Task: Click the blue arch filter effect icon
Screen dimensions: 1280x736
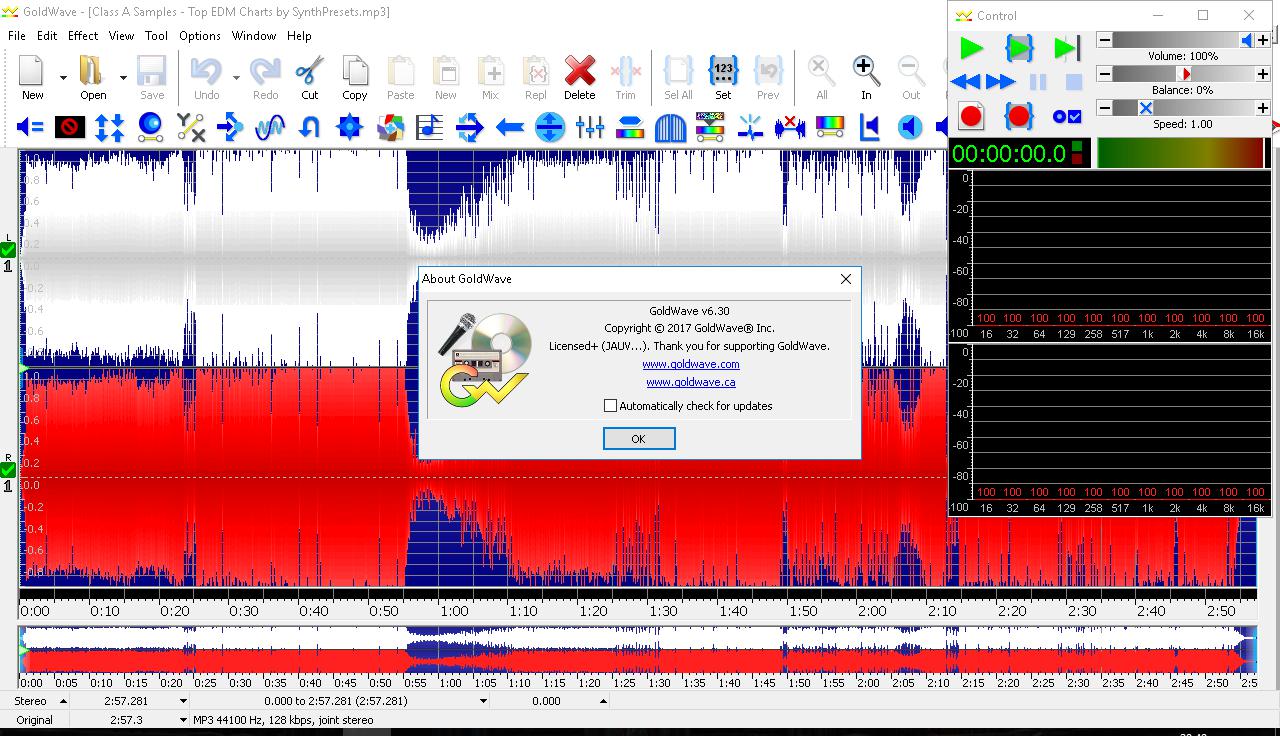Action: click(670, 127)
